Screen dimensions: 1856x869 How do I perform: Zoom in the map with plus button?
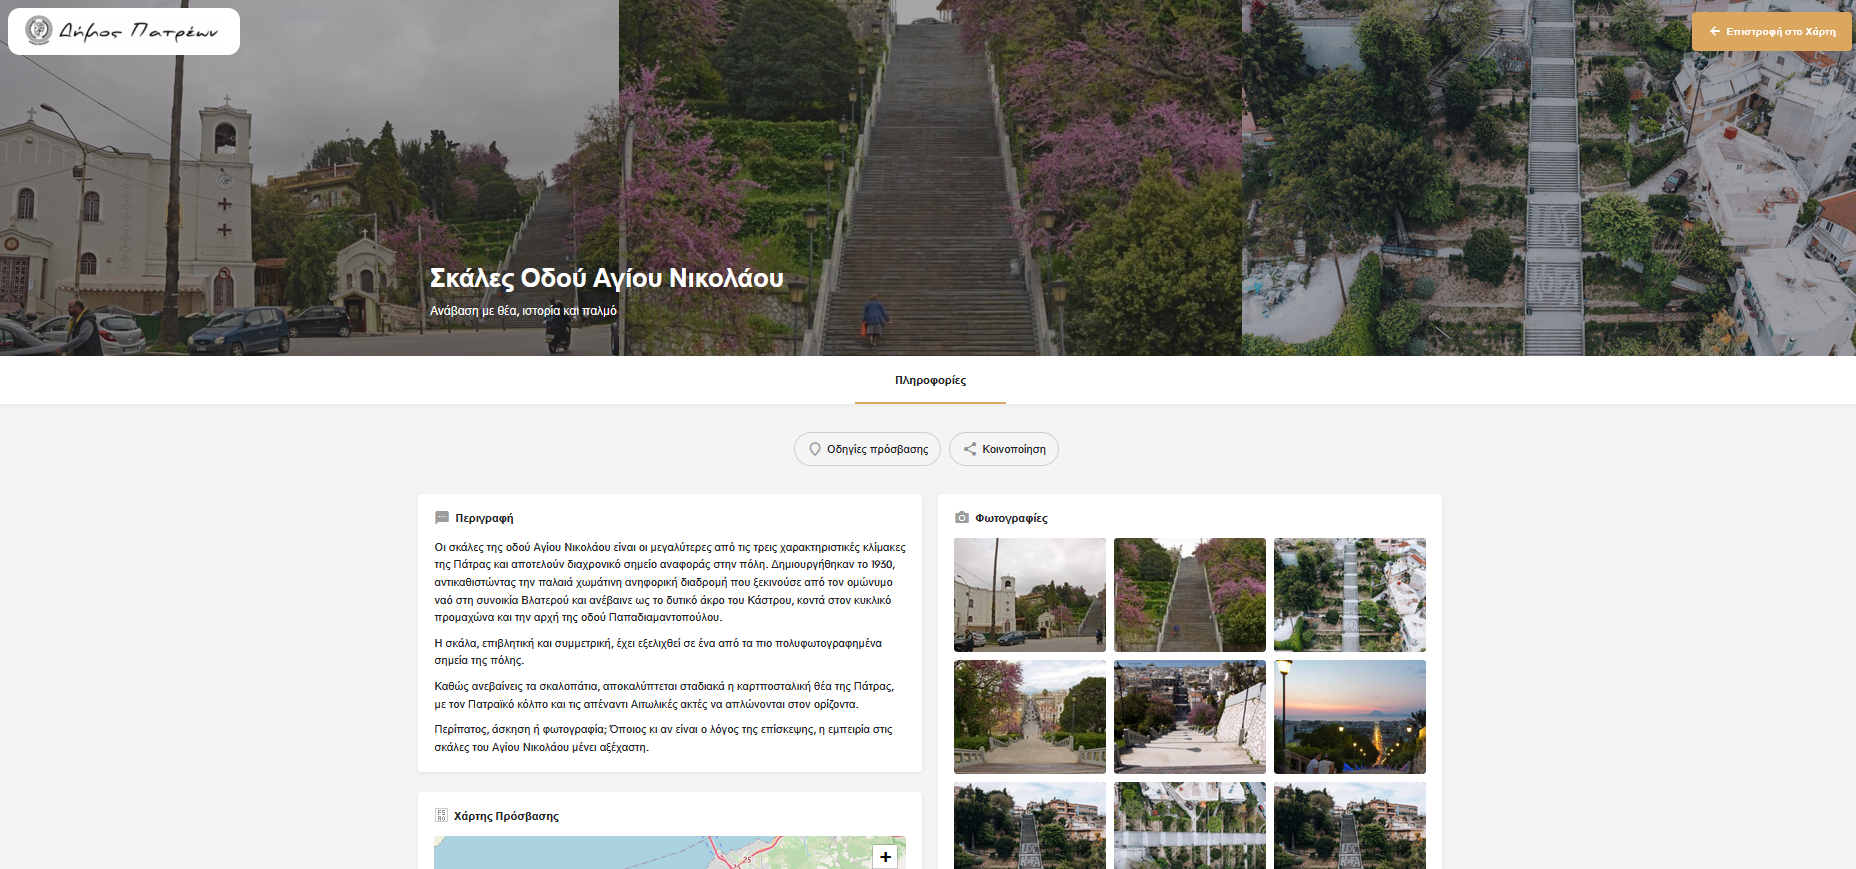coord(885,857)
